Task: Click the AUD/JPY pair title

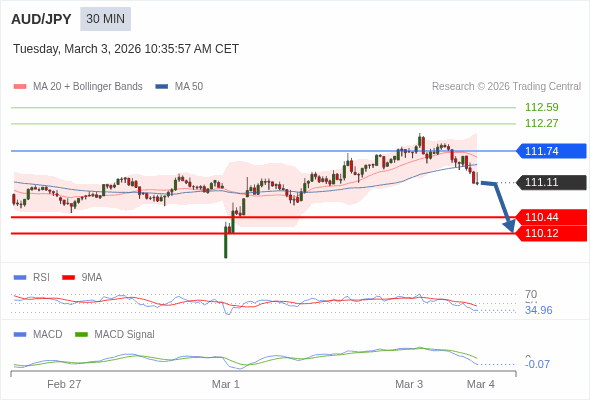Action: (41, 19)
